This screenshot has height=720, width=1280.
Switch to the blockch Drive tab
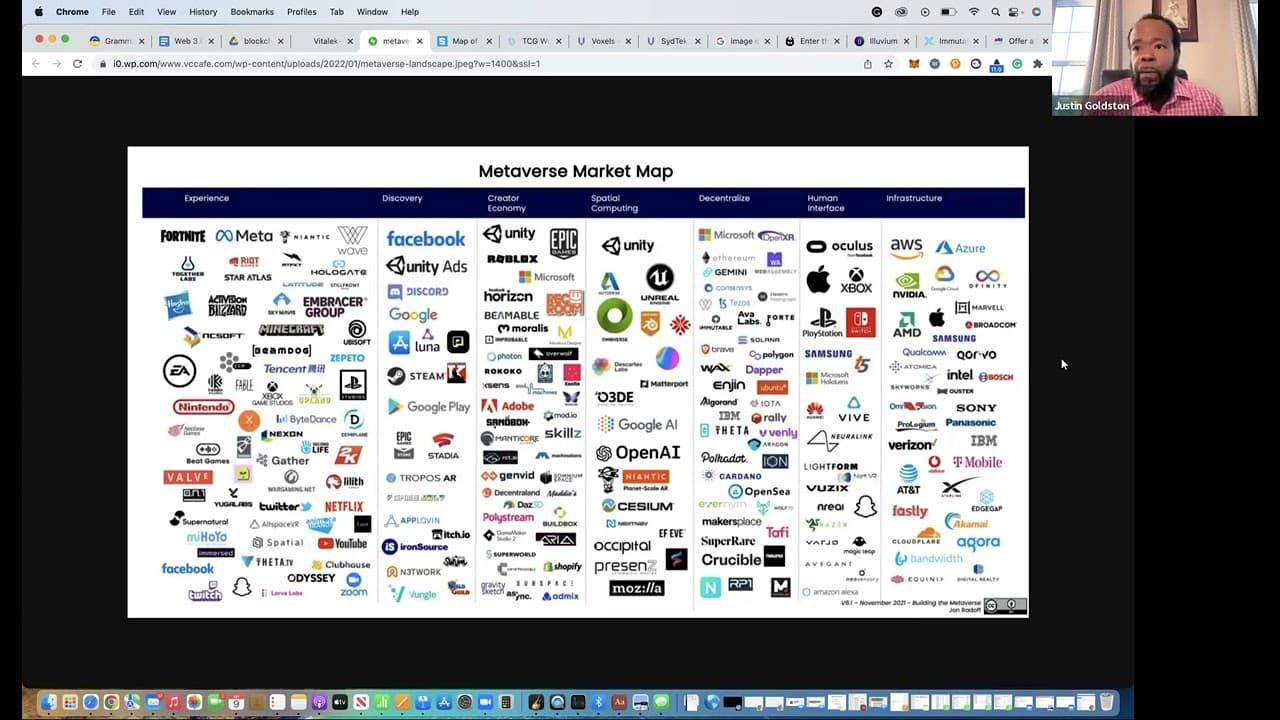click(255, 41)
